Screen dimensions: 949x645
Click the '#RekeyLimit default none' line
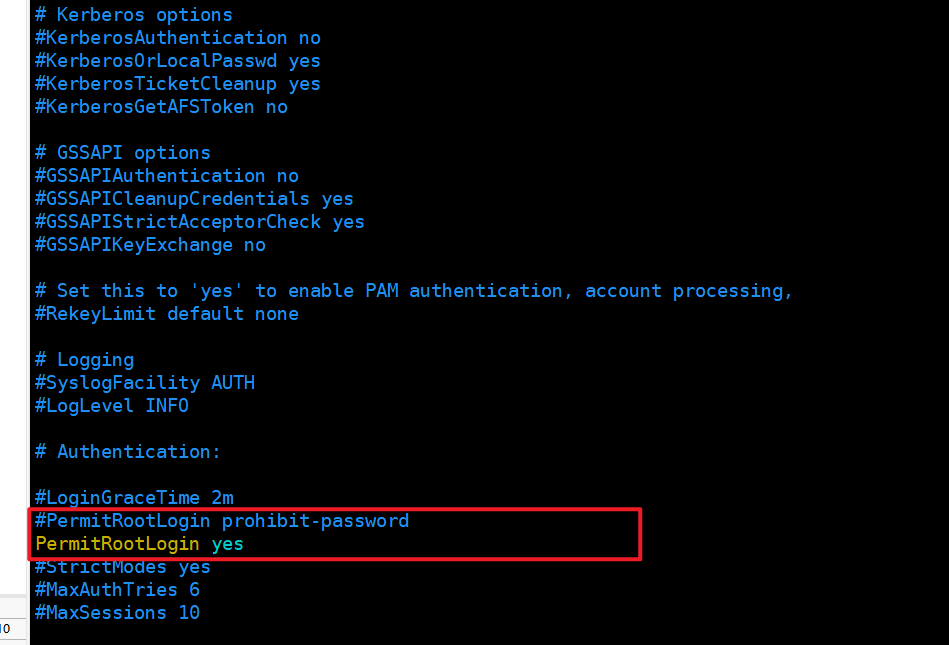point(167,314)
